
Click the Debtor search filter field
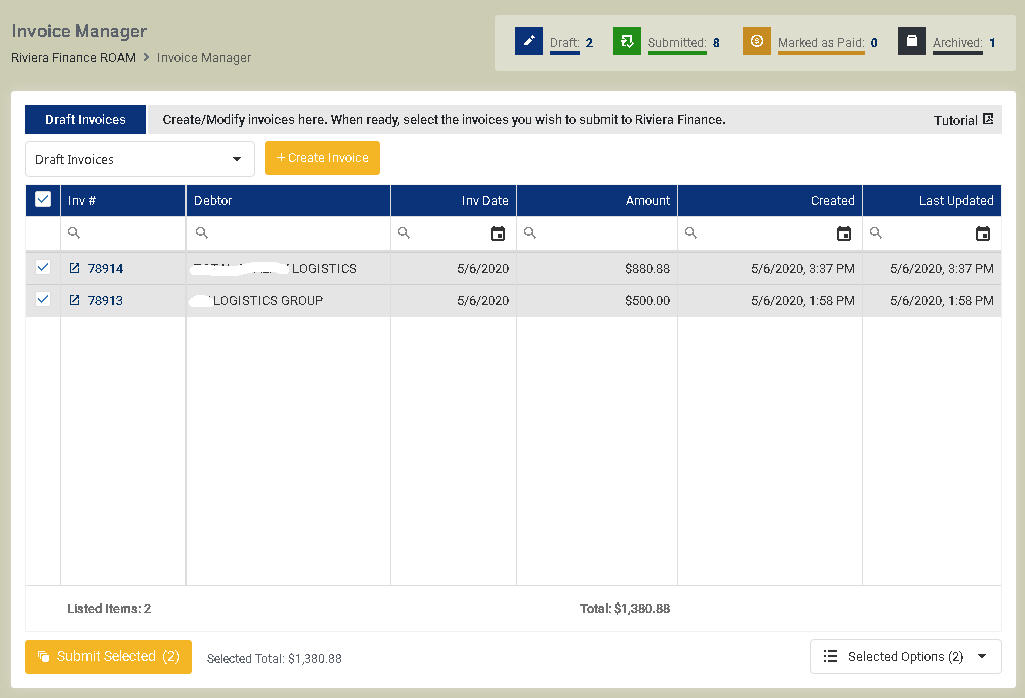[295, 233]
